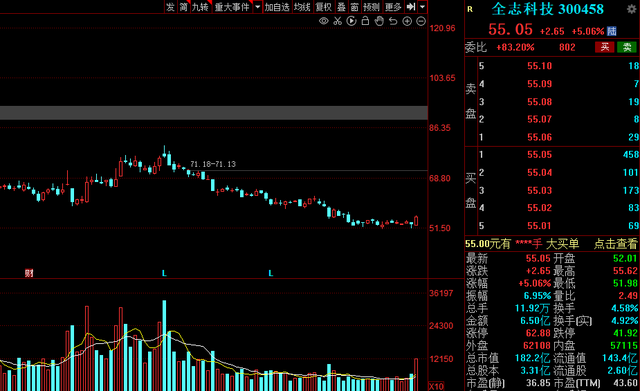Click the green 卖 sell button
Screen dimensions: 640x391
click(x=627, y=47)
